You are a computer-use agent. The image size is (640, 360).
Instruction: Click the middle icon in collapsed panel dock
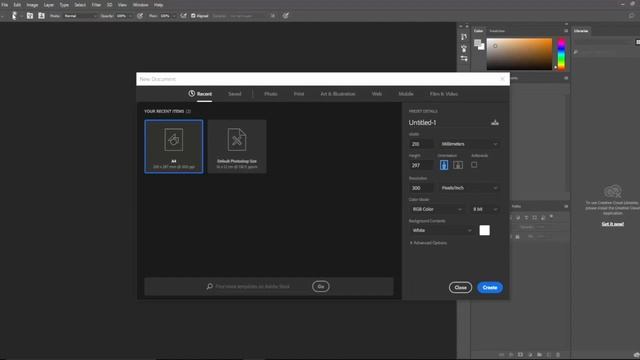pos(464,48)
